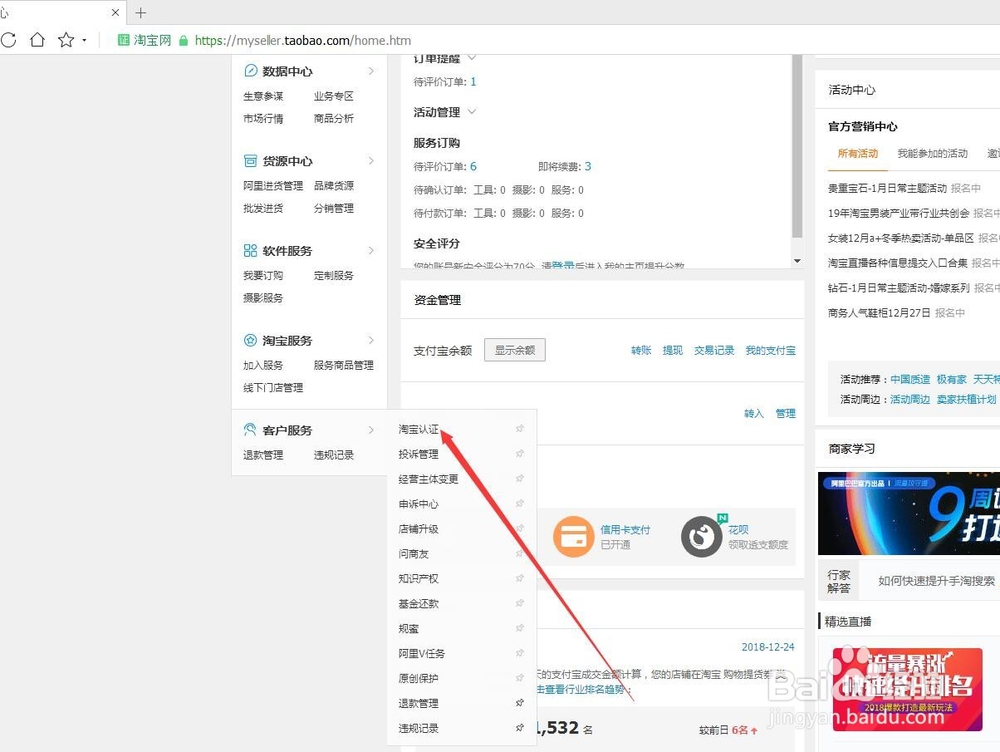Screen dimensions: 1000x752
Task: Click the 提现 link
Action: click(x=672, y=350)
